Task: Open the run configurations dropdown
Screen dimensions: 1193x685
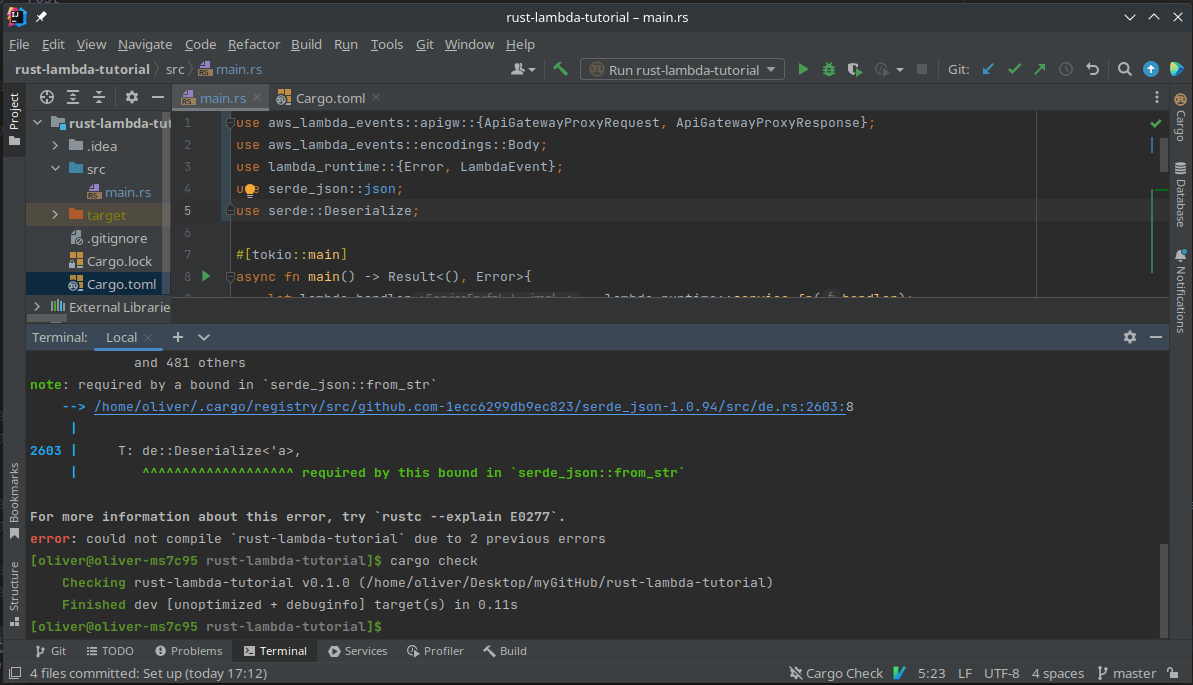Action: [682, 69]
